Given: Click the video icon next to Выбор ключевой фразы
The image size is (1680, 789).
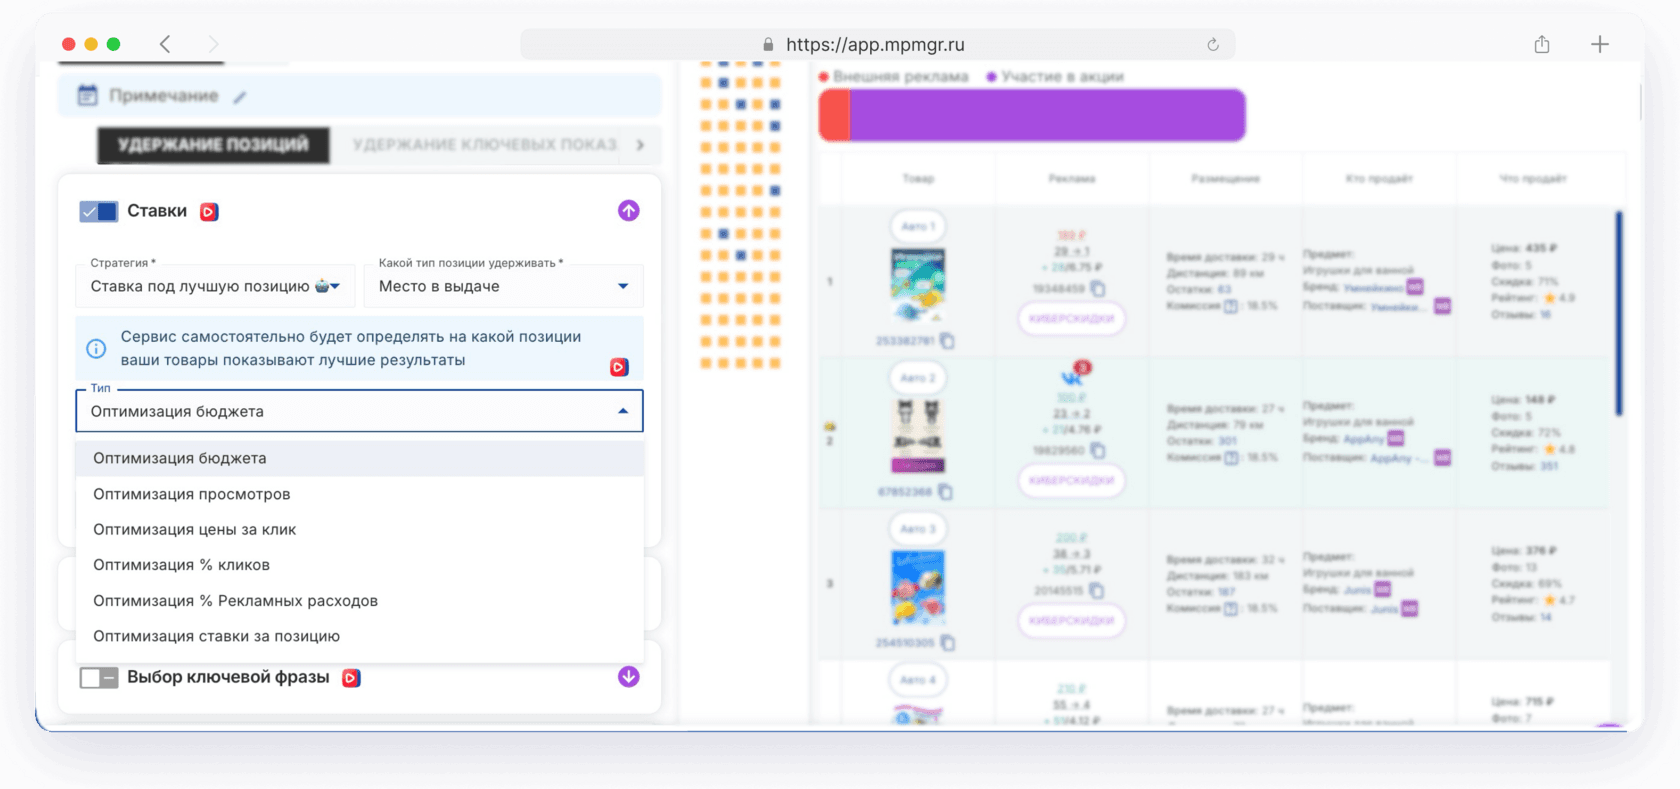Looking at the screenshot, I should [x=351, y=678].
